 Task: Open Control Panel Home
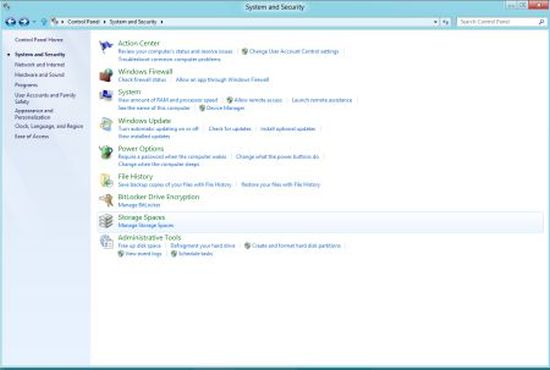coord(39,40)
